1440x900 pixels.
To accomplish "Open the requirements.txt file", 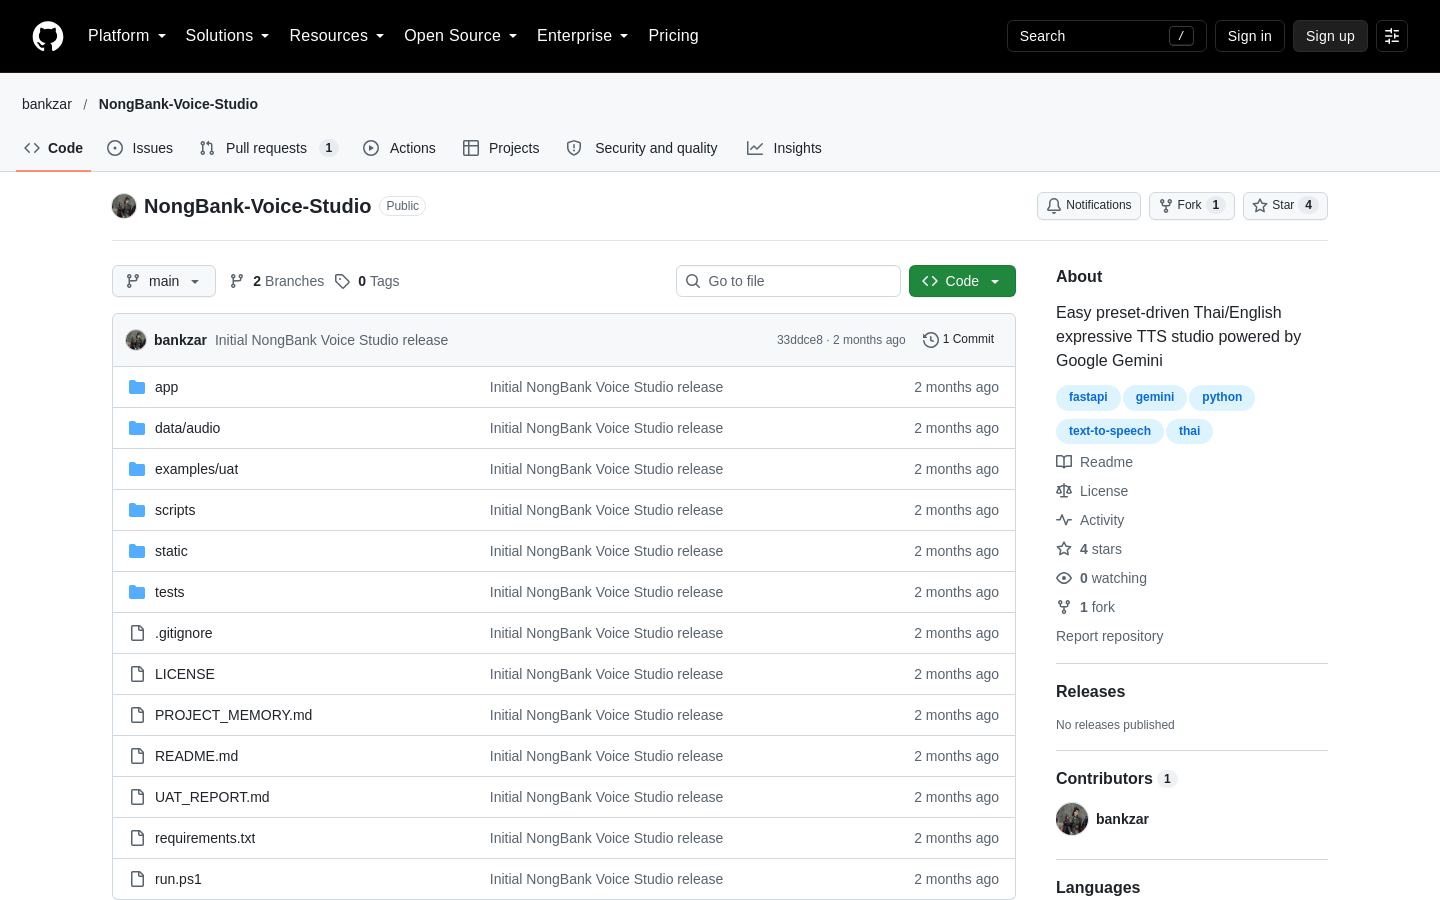I will 205,838.
